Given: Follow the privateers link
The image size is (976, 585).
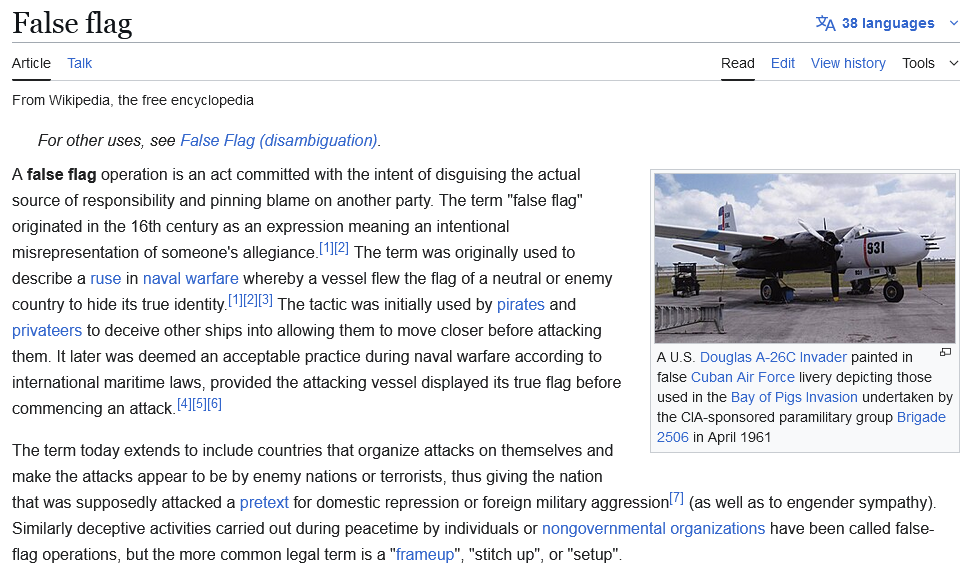Looking at the screenshot, I should [x=47, y=330].
